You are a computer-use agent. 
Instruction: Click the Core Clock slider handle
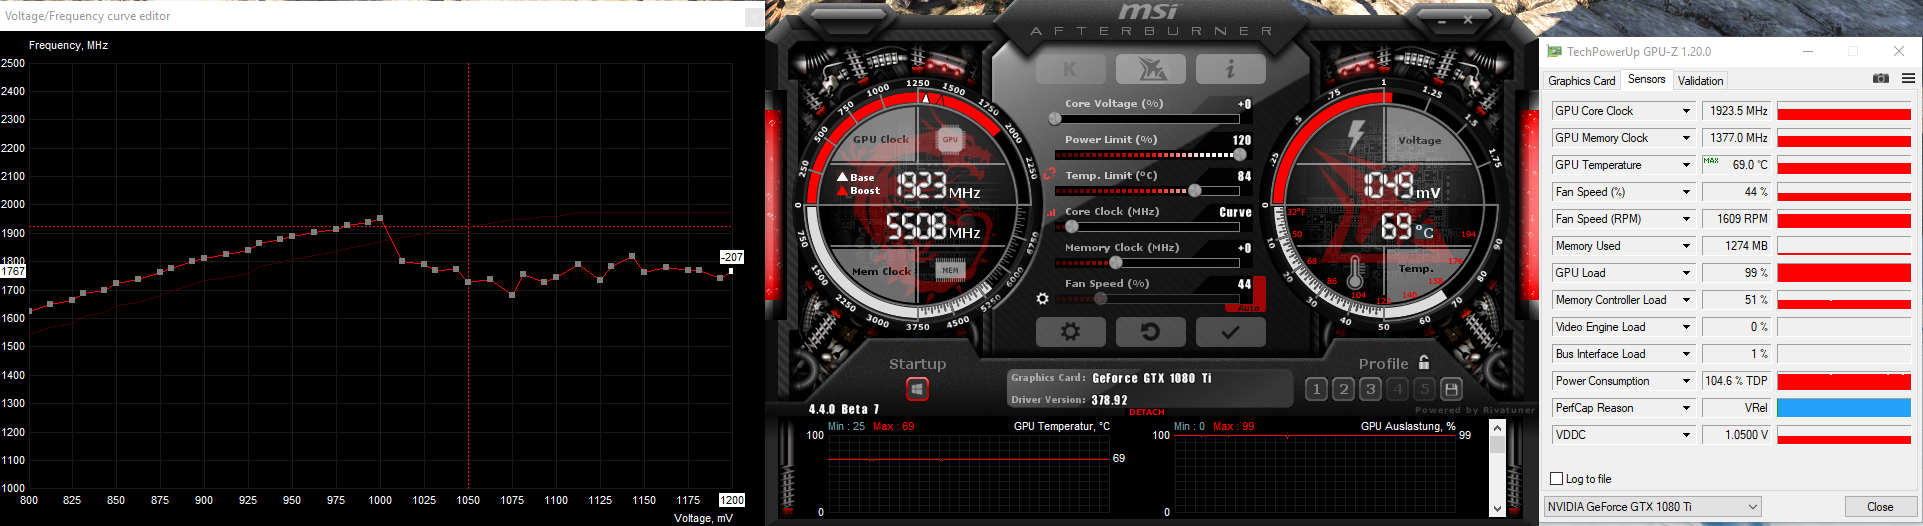click(x=1071, y=227)
